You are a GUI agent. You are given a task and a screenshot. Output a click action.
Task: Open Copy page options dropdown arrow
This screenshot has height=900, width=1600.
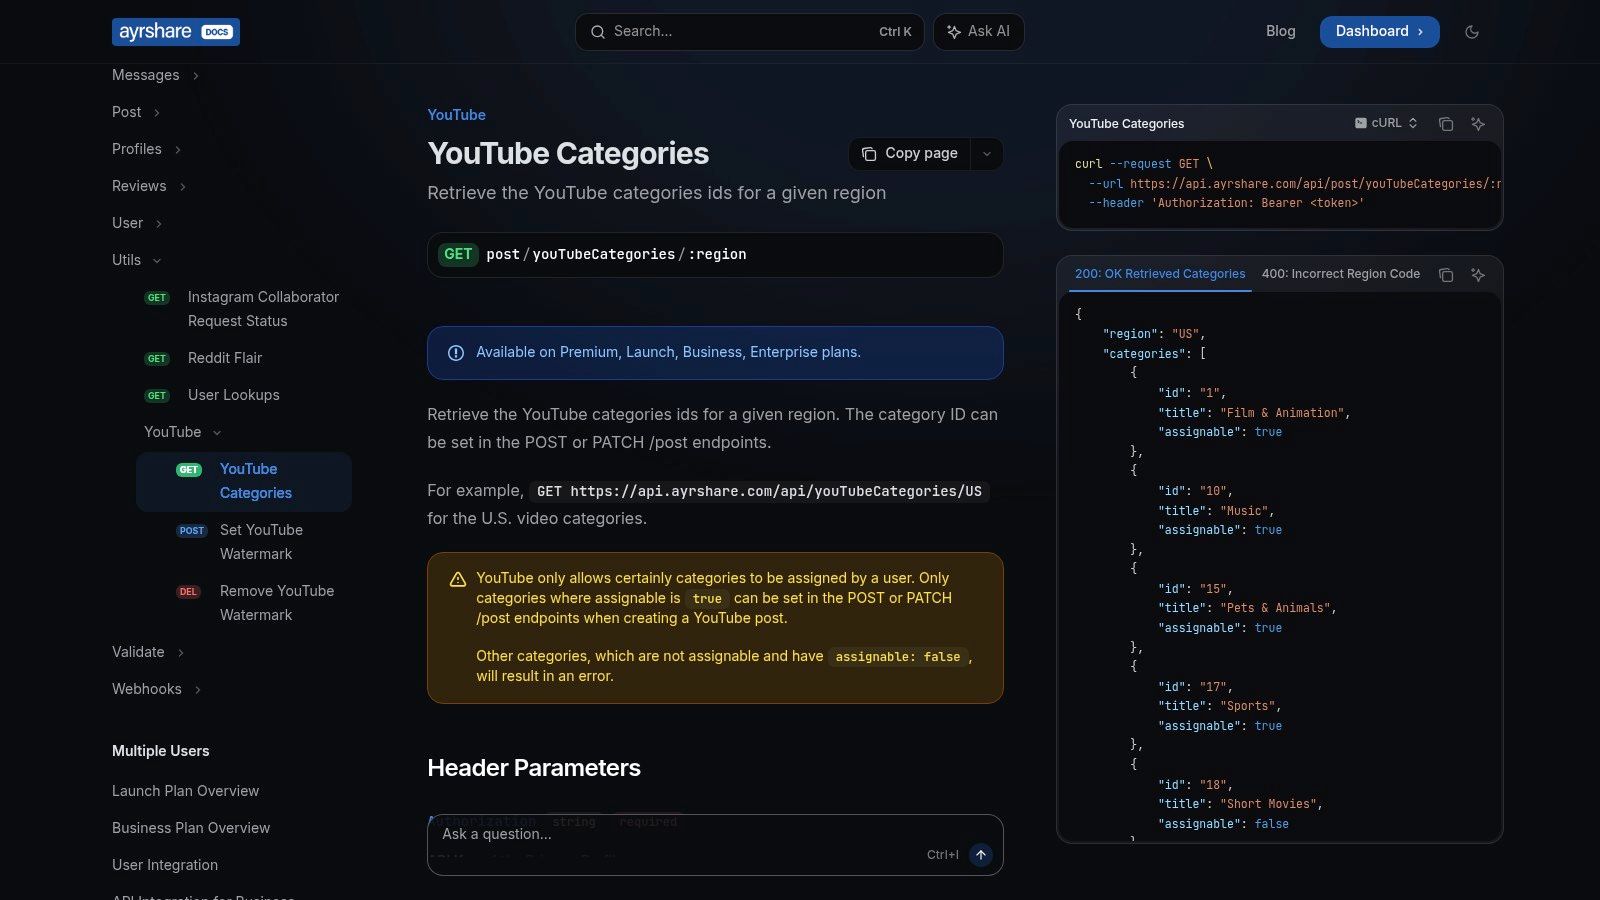coord(987,154)
